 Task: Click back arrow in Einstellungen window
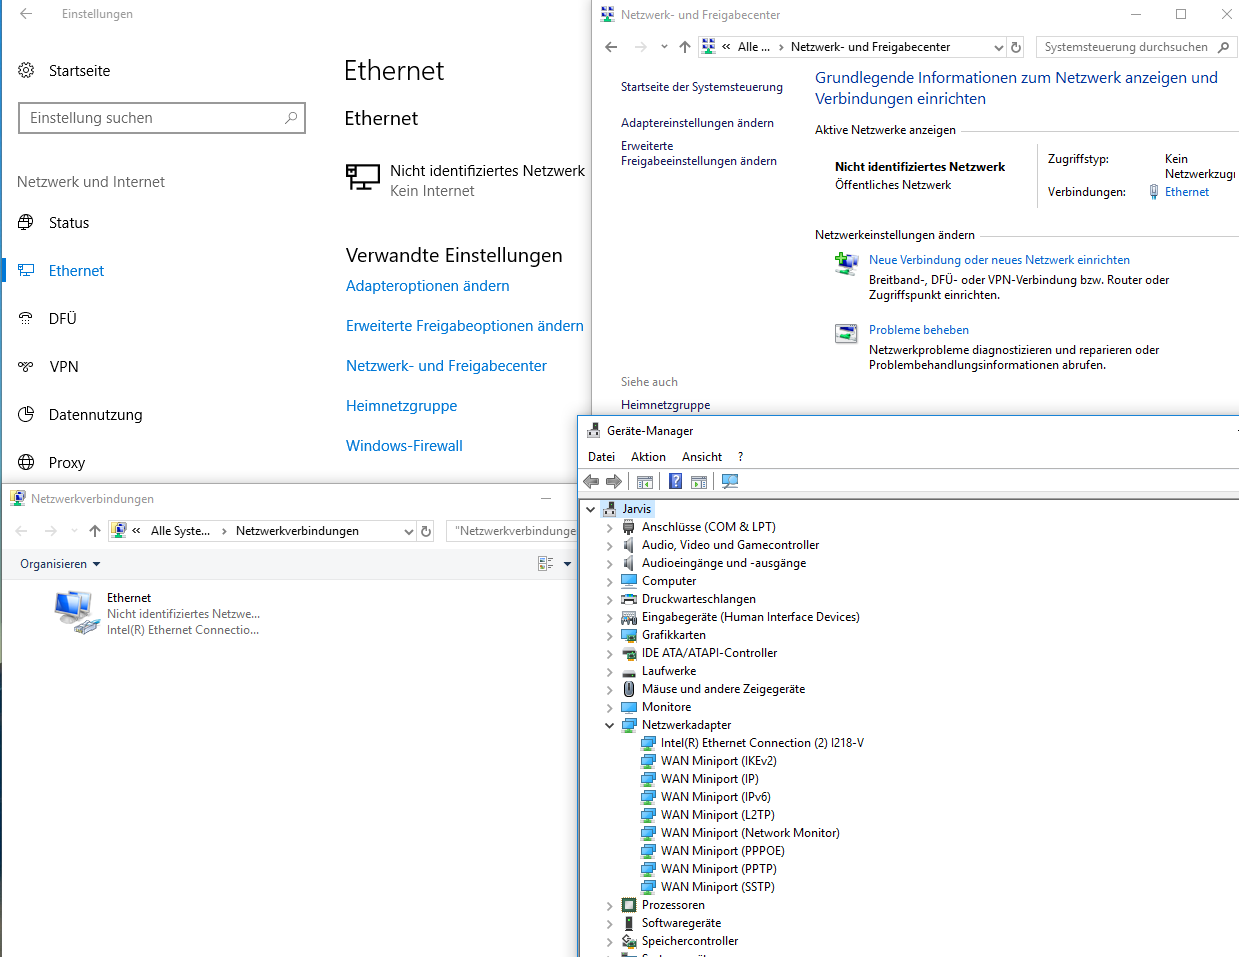[26, 14]
